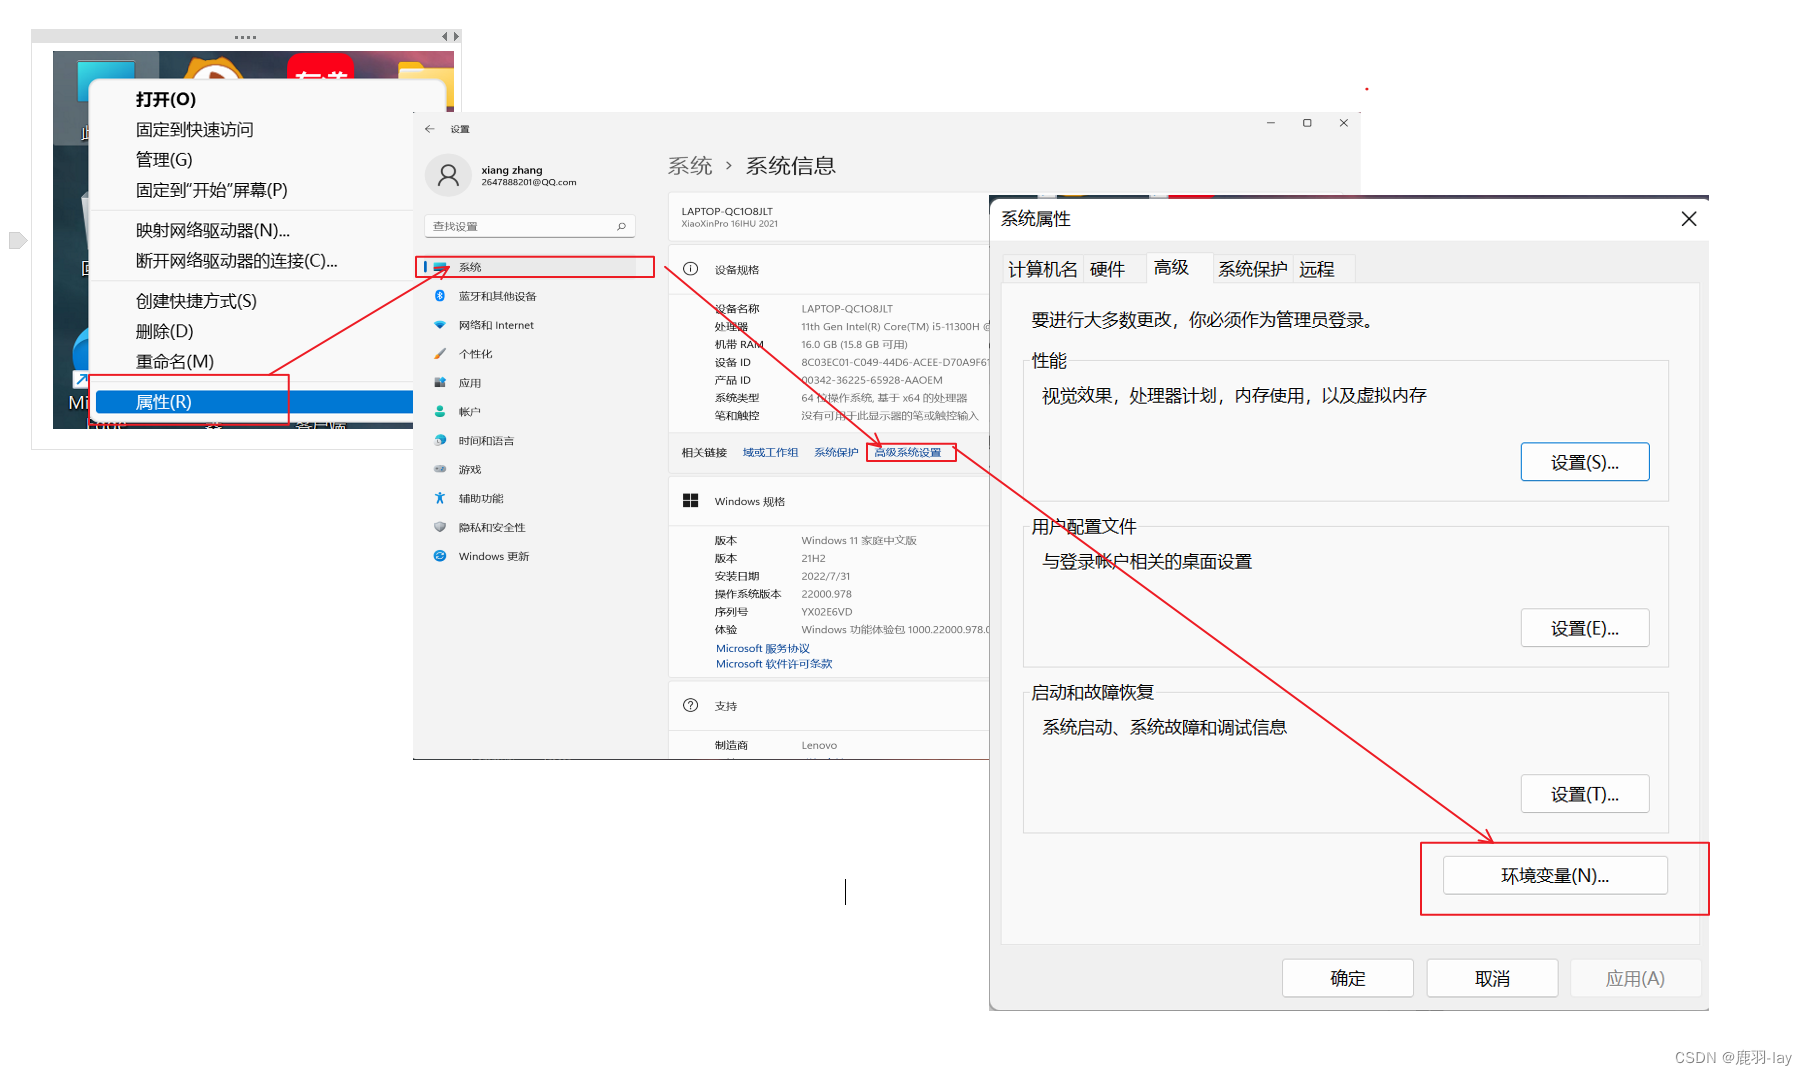Click the 制造商 value Lenovo

(819, 745)
